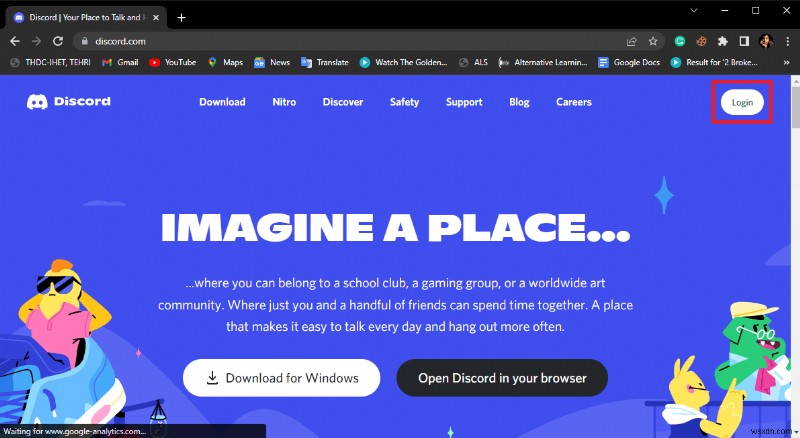Open the YouTube bookmark
800x438 pixels.
pyautogui.click(x=172, y=62)
